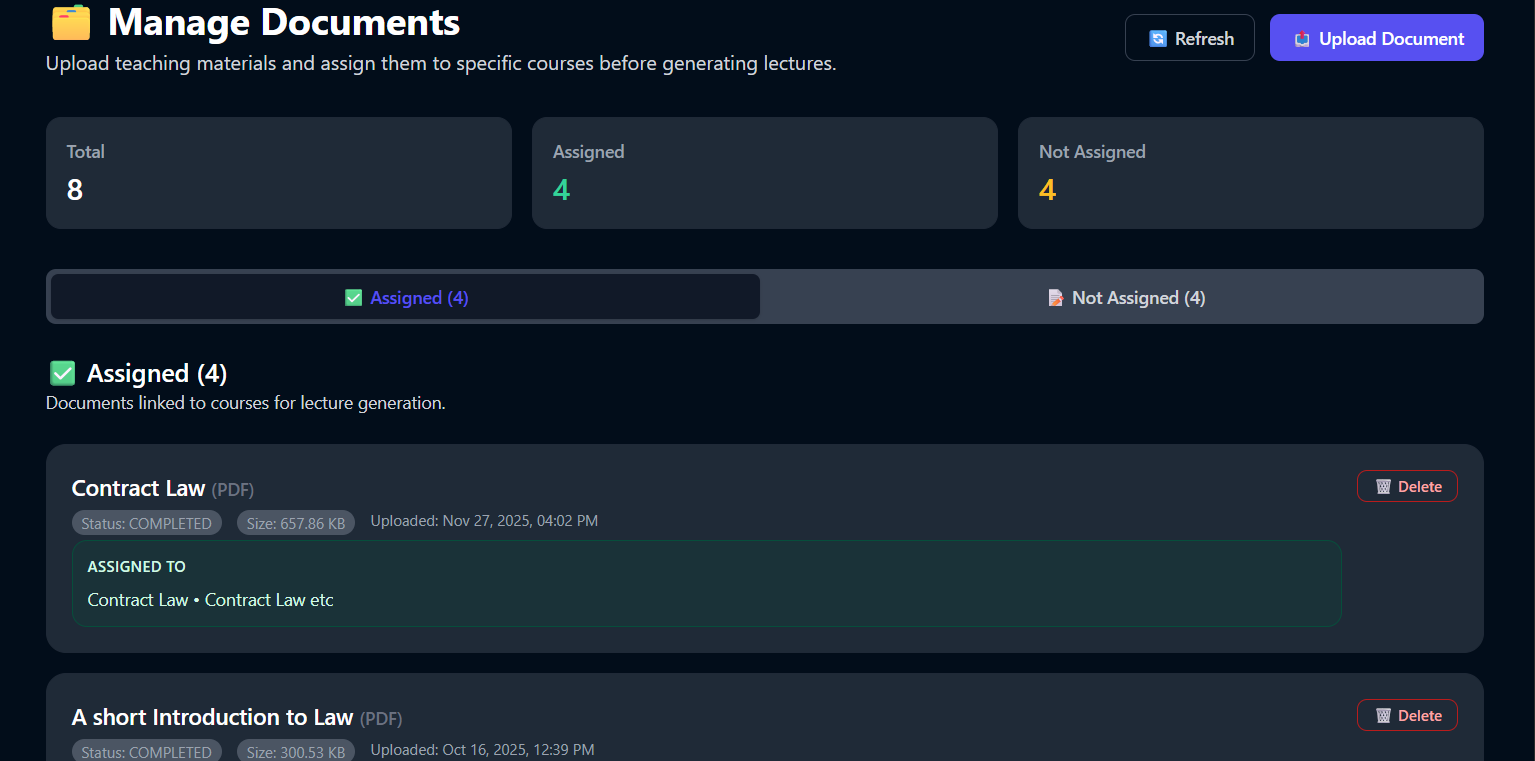Viewport: 1535px width, 761px height.
Task: Click the Not Assigned count stat card
Action: pyautogui.click(x=1250, y=173)
